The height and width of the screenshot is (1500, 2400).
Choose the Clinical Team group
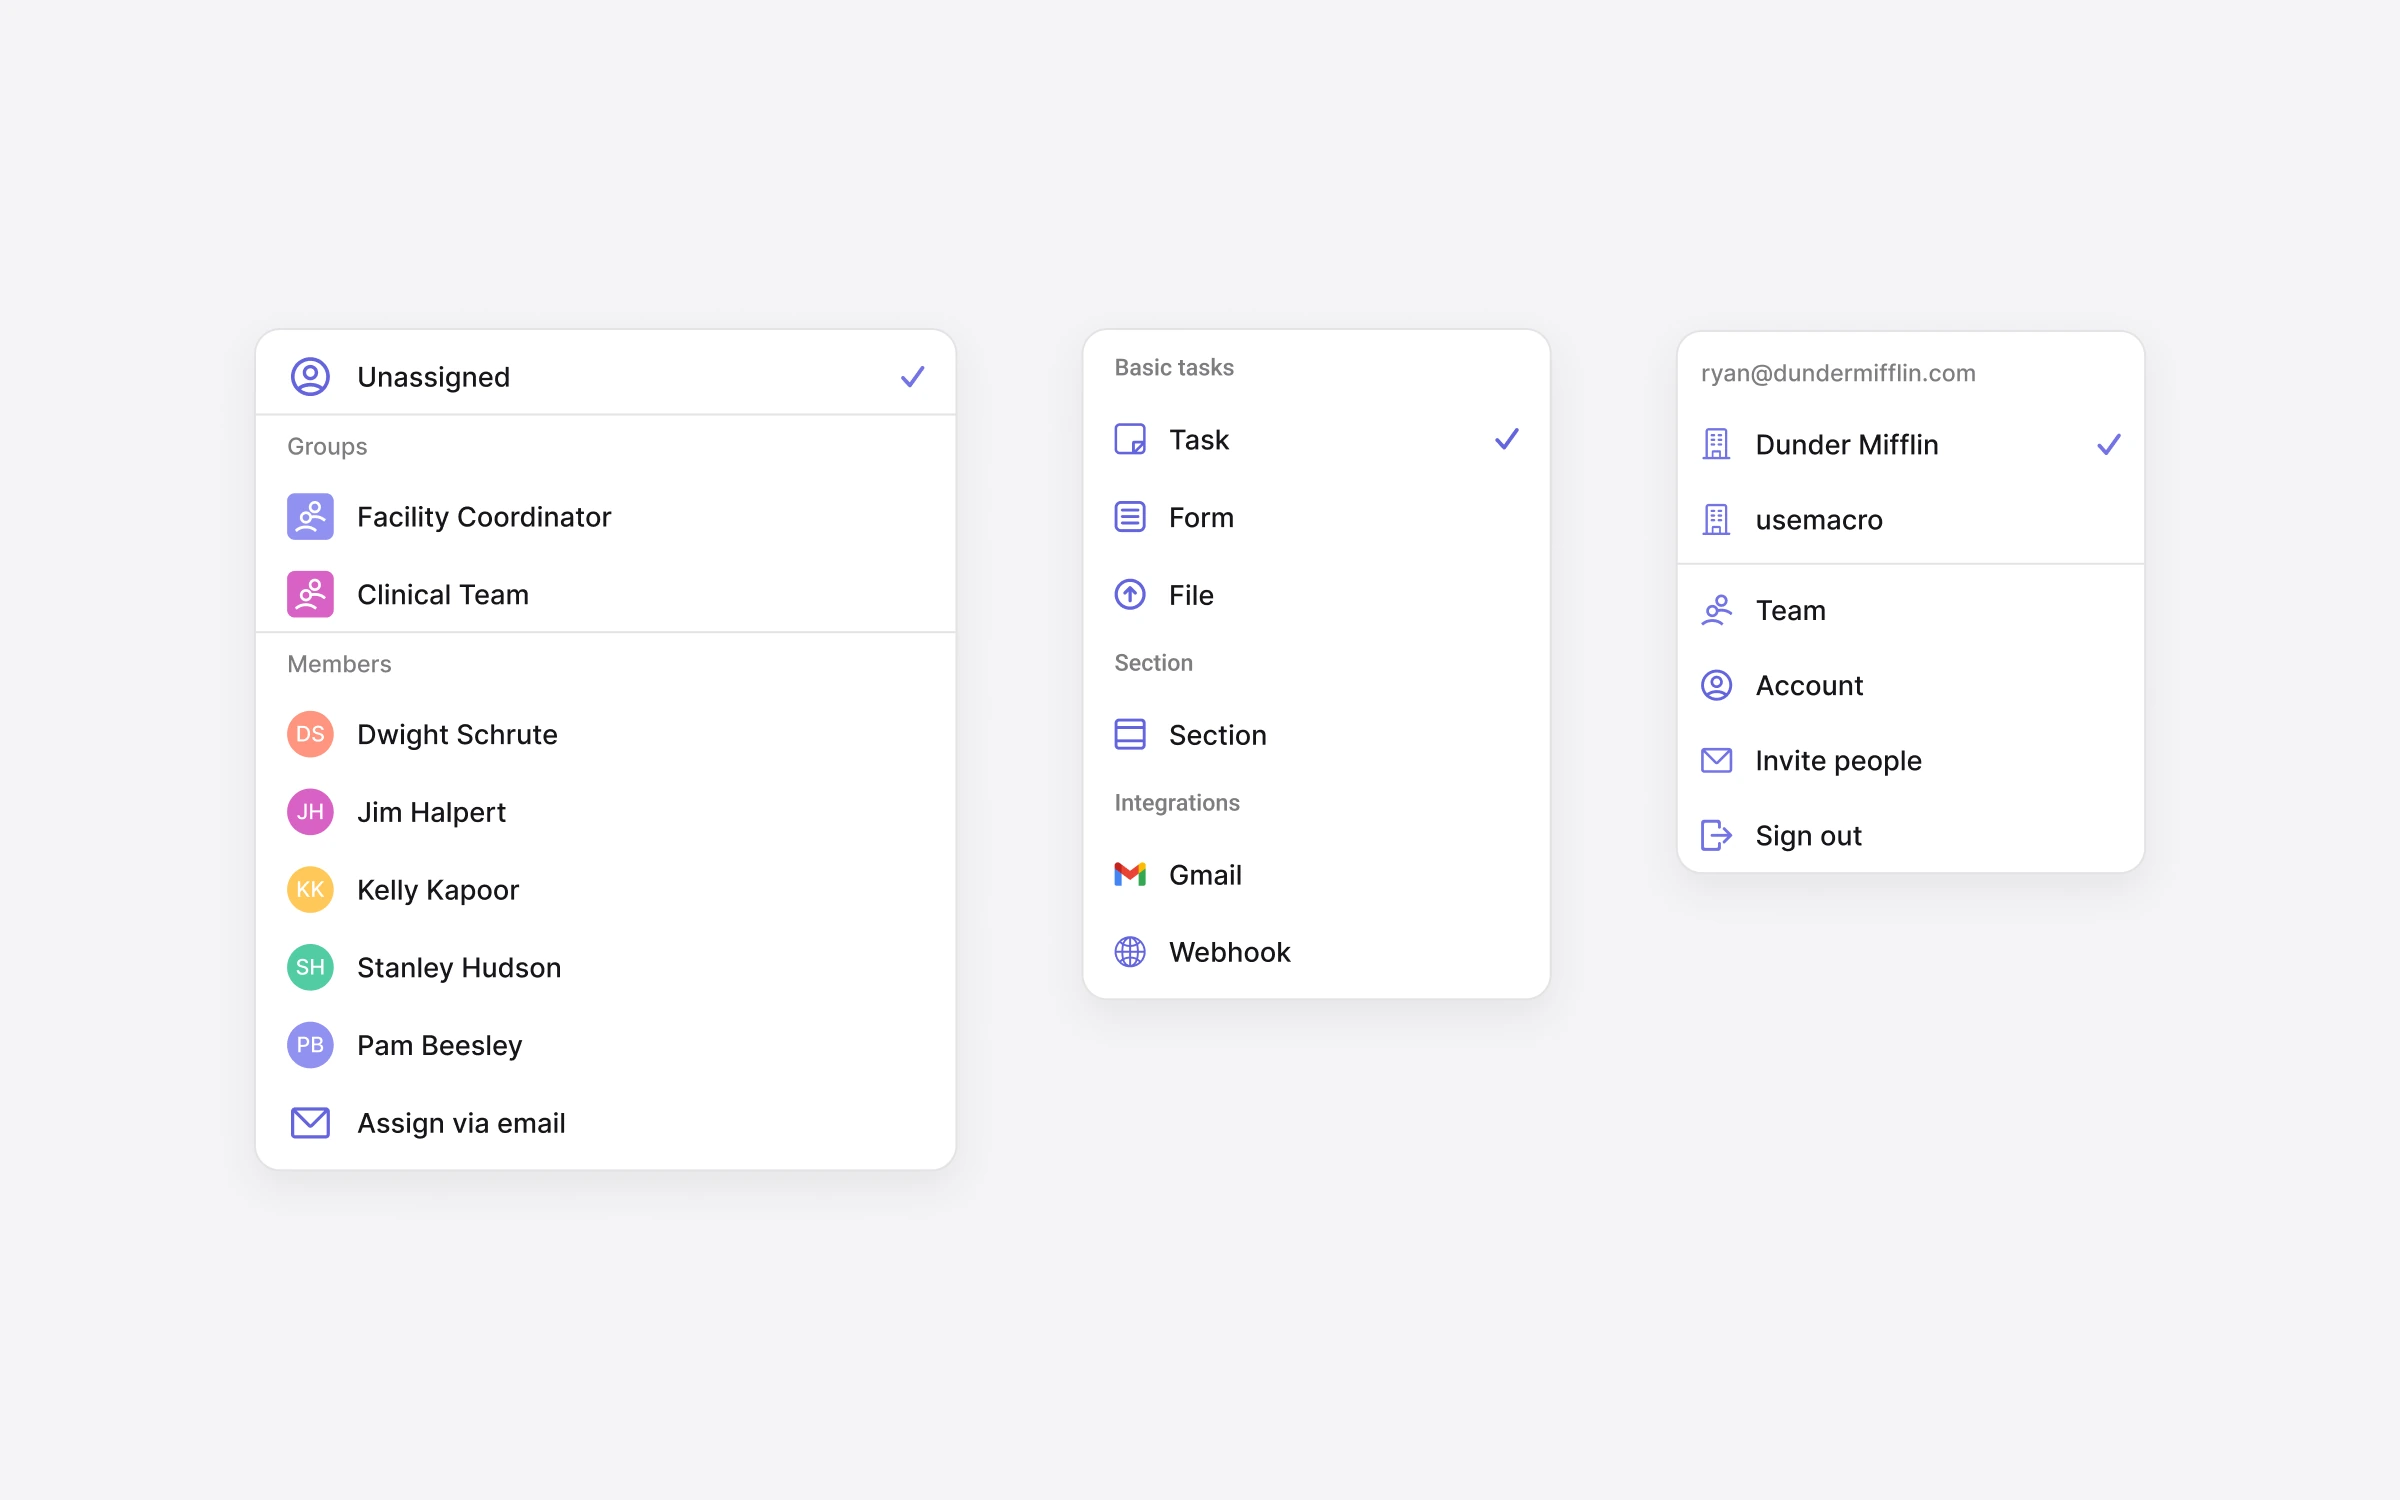[x=606, y=595]
